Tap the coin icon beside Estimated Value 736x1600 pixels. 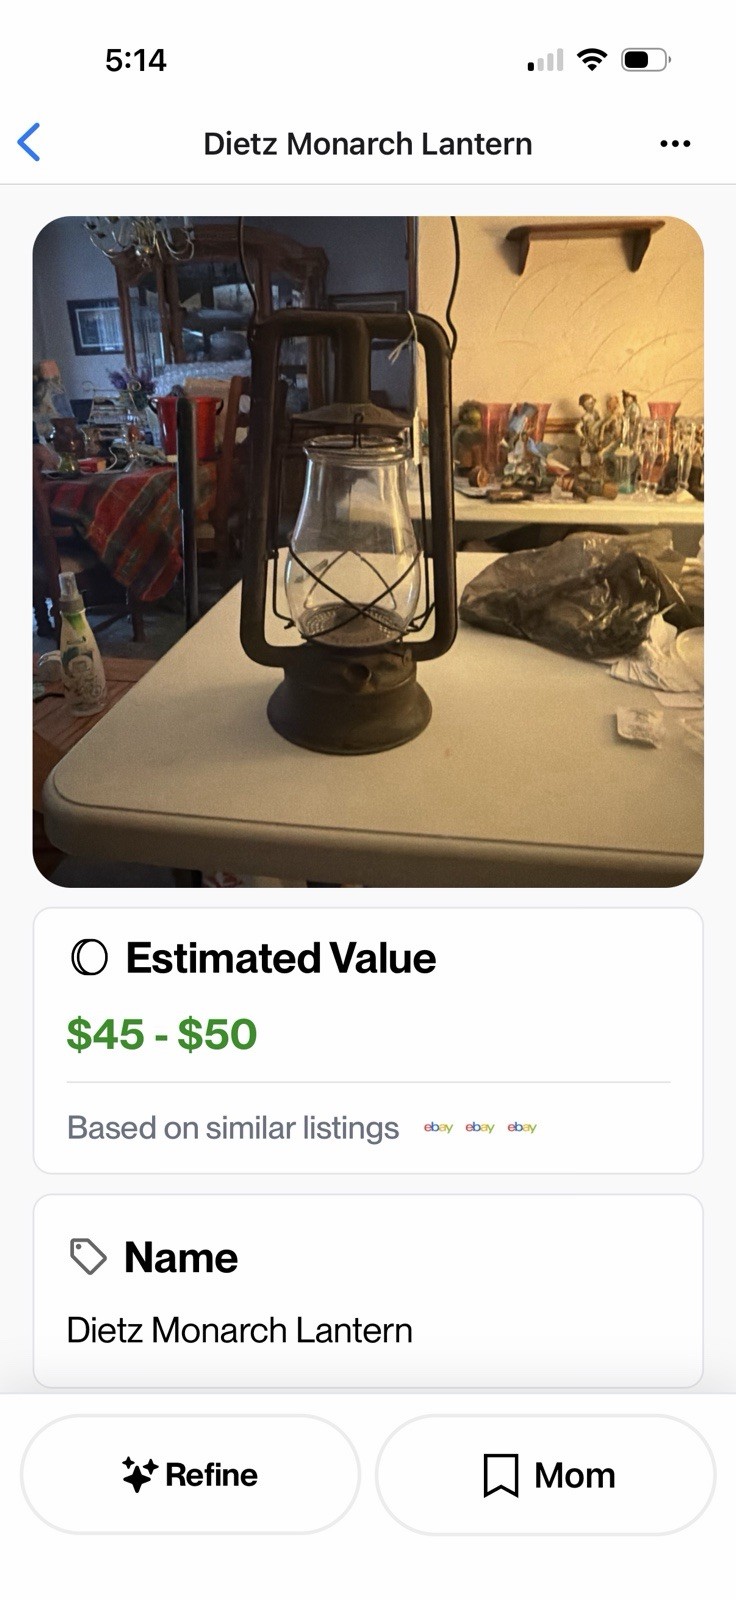pyautogui.click(x=89, y=958)
